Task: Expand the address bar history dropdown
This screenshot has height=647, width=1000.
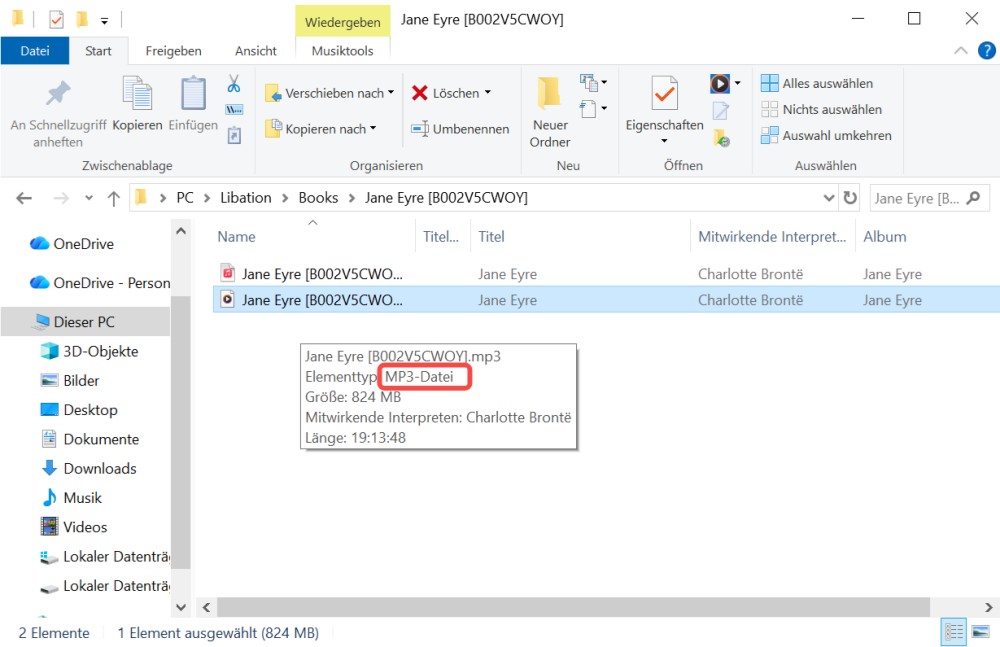Action: point(828,198)
